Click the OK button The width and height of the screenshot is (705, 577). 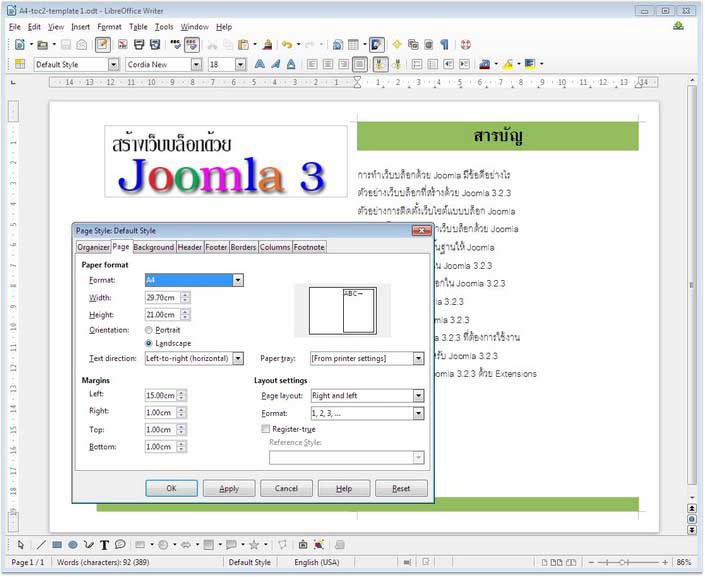coord(171,488)
